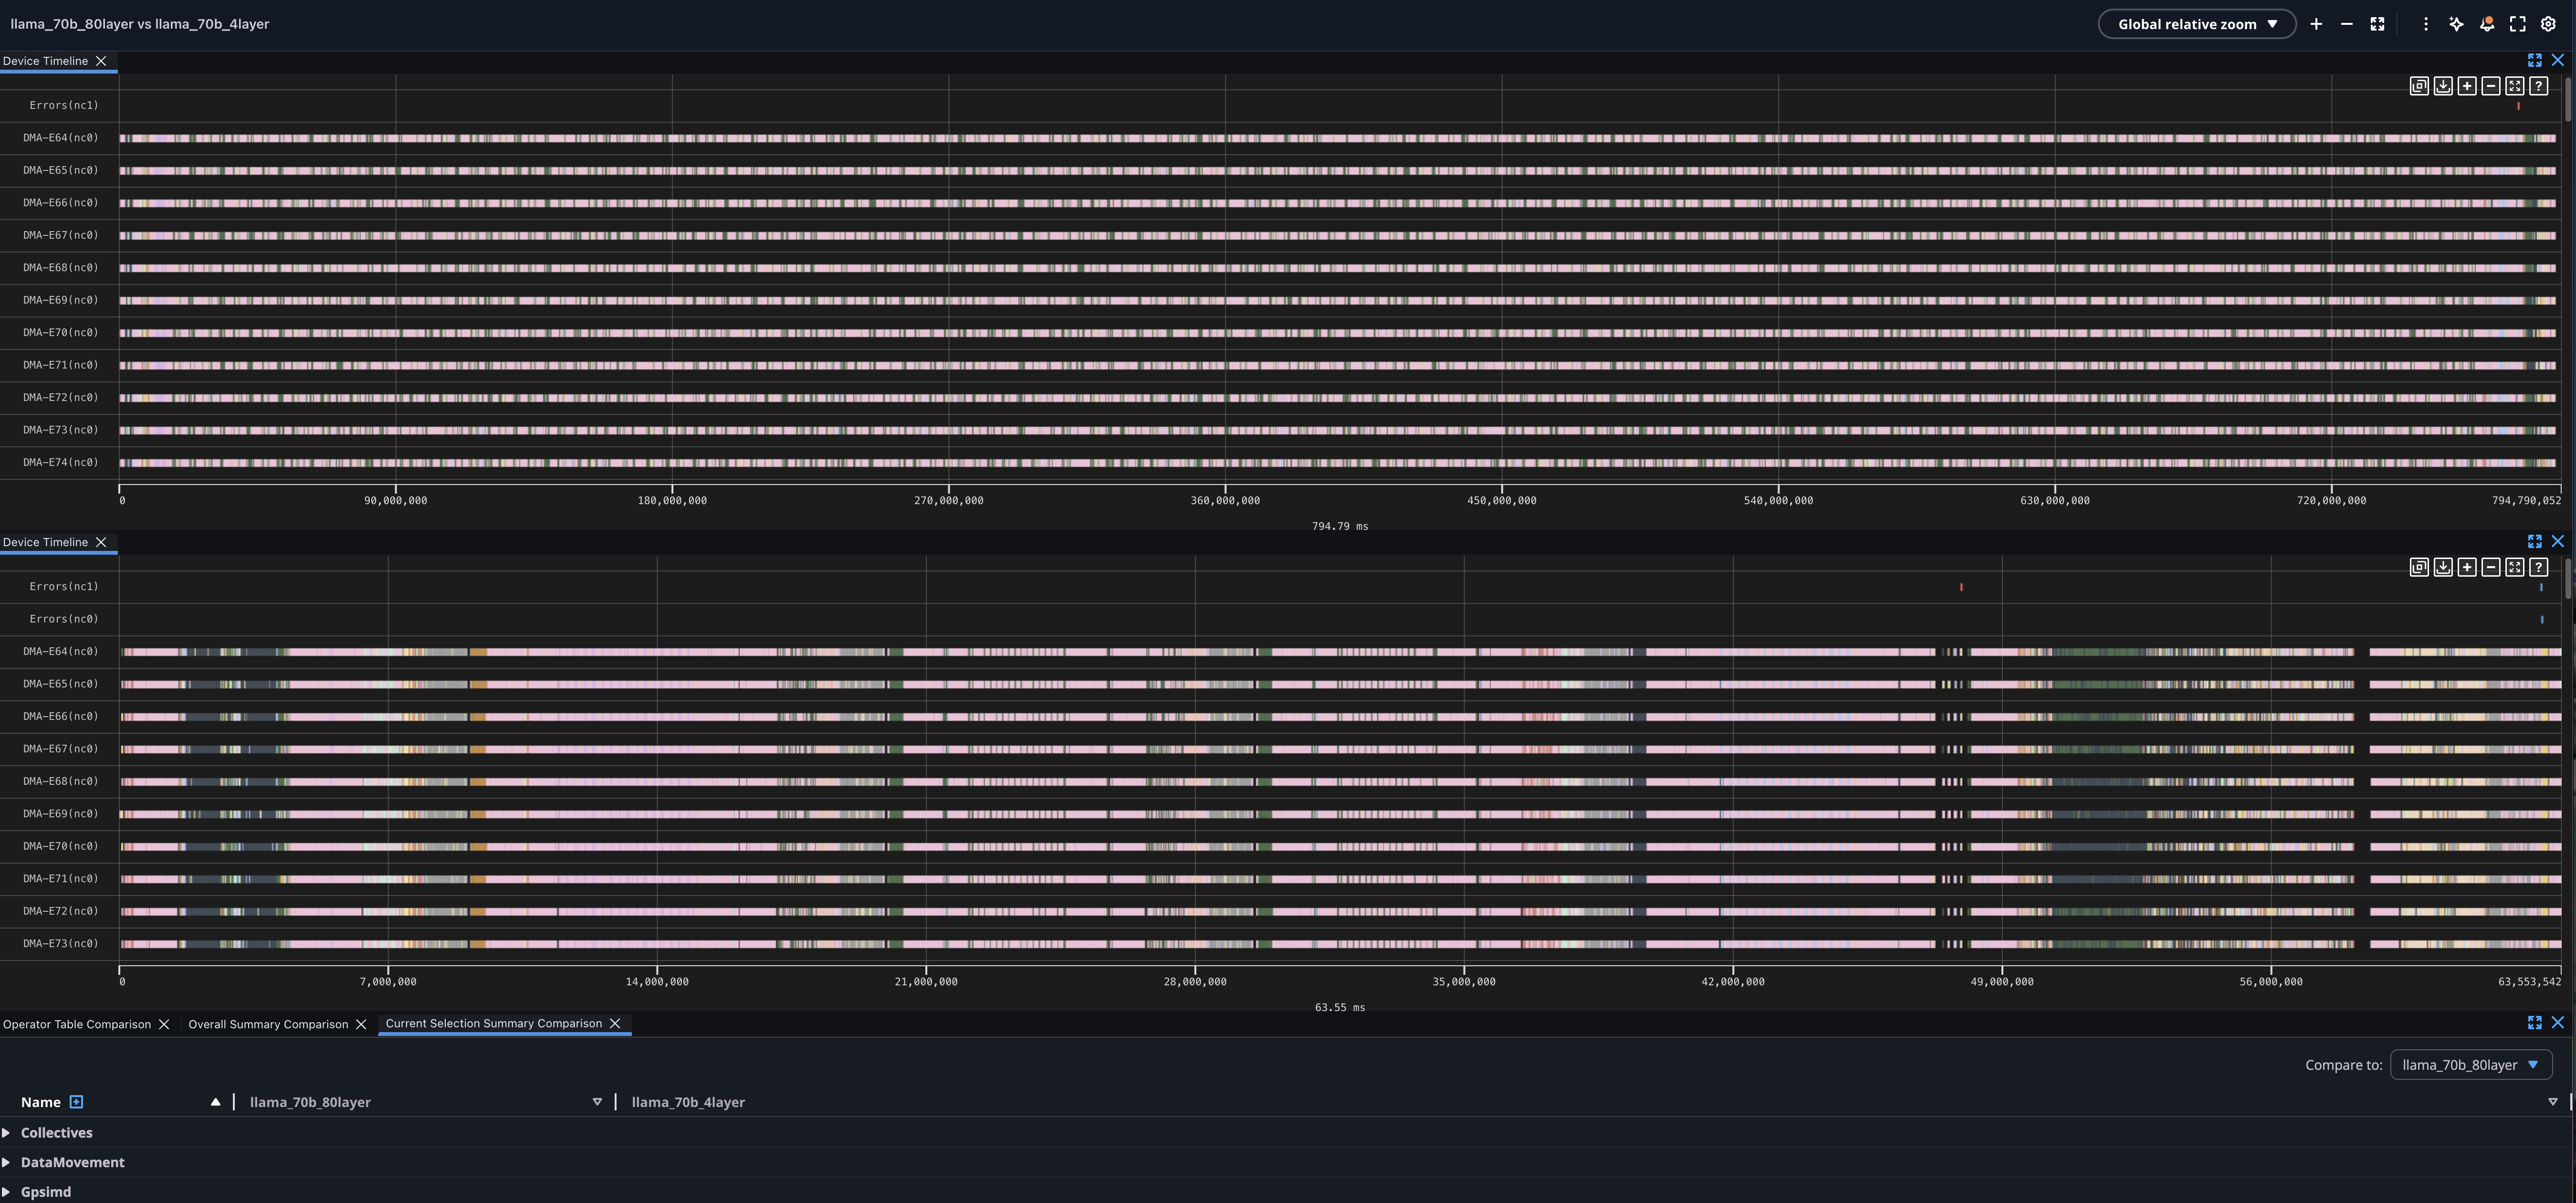Click the llama_70b_4layer column header
Viewport: 2576px width, 1203px height.
(x=688, y=1102)
